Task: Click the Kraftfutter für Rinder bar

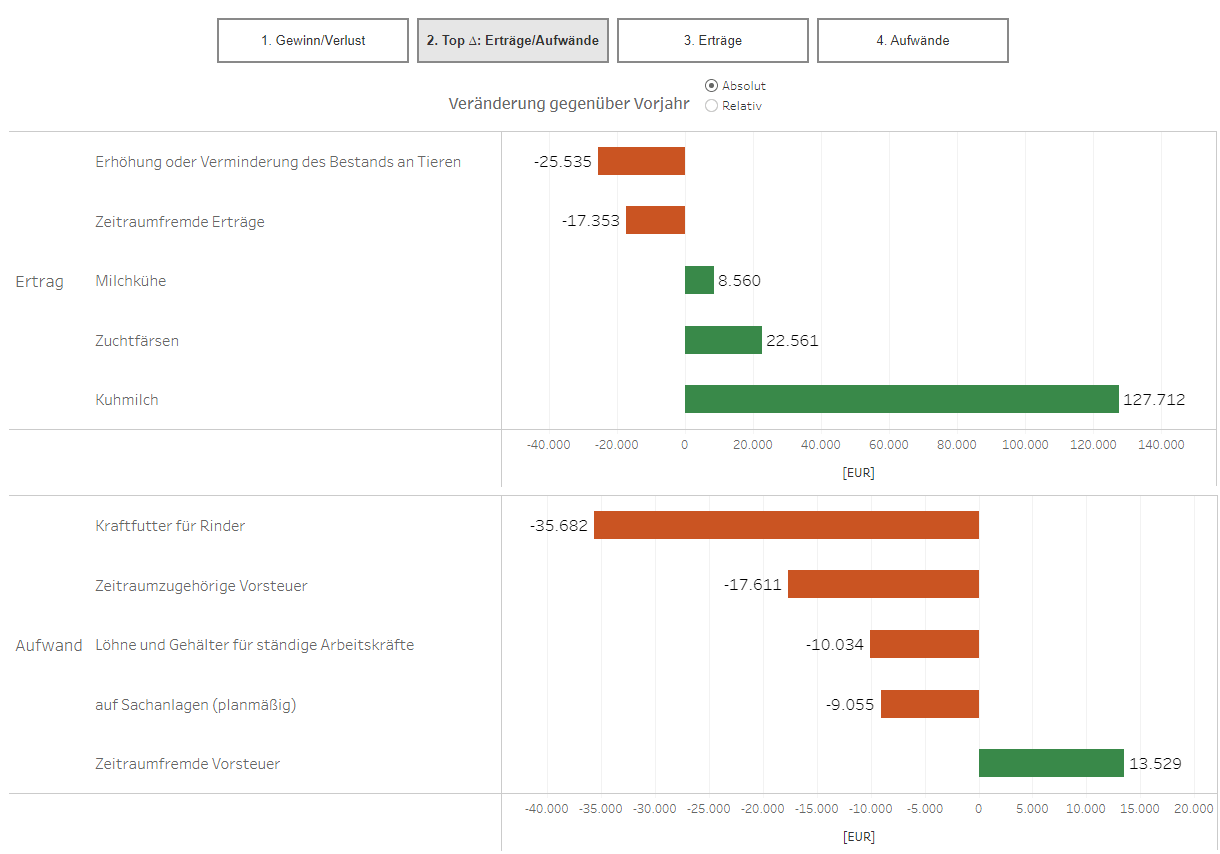Action: click(x=786, y=525)
